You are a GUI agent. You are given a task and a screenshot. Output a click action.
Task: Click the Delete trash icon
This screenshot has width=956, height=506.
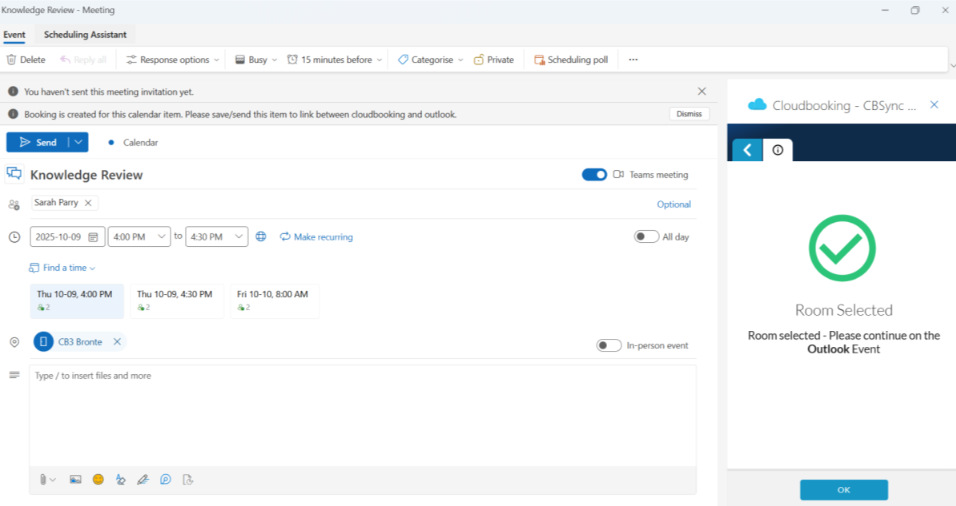(x=12, y=60)
